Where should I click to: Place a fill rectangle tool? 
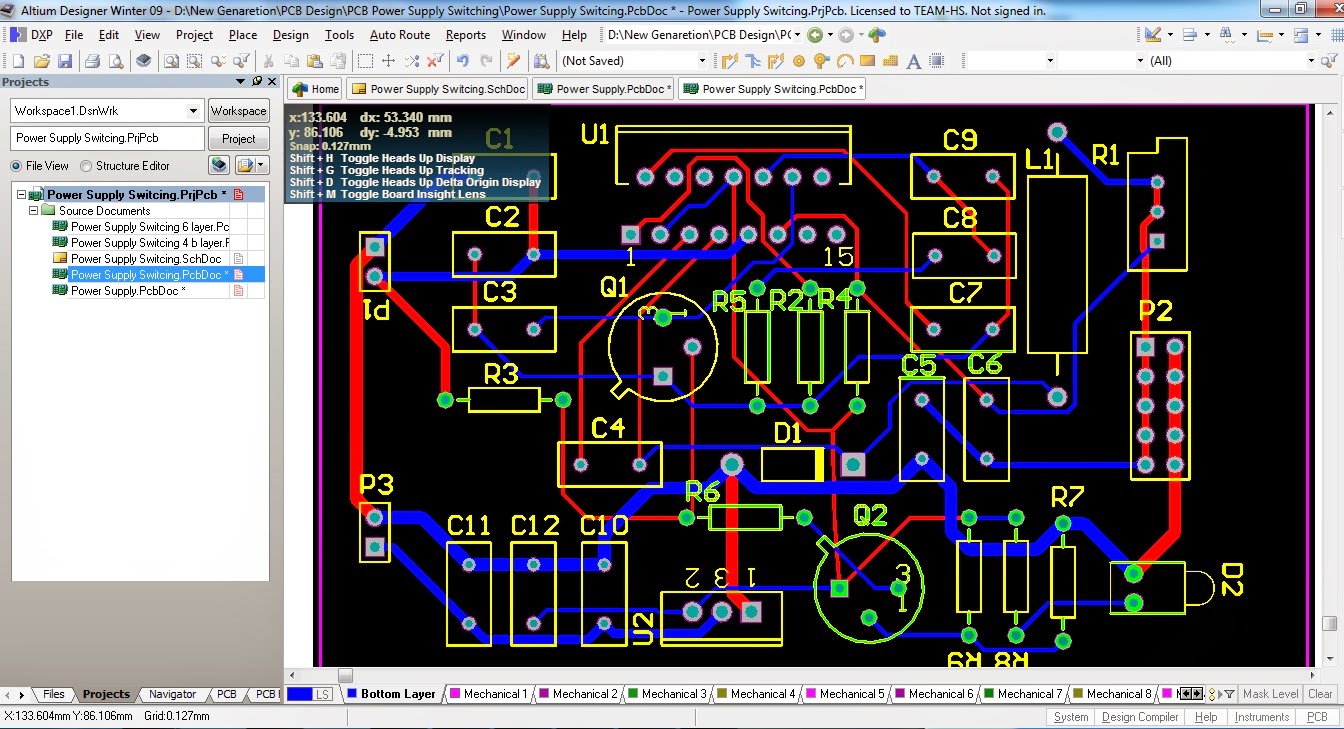coord(868,61)
